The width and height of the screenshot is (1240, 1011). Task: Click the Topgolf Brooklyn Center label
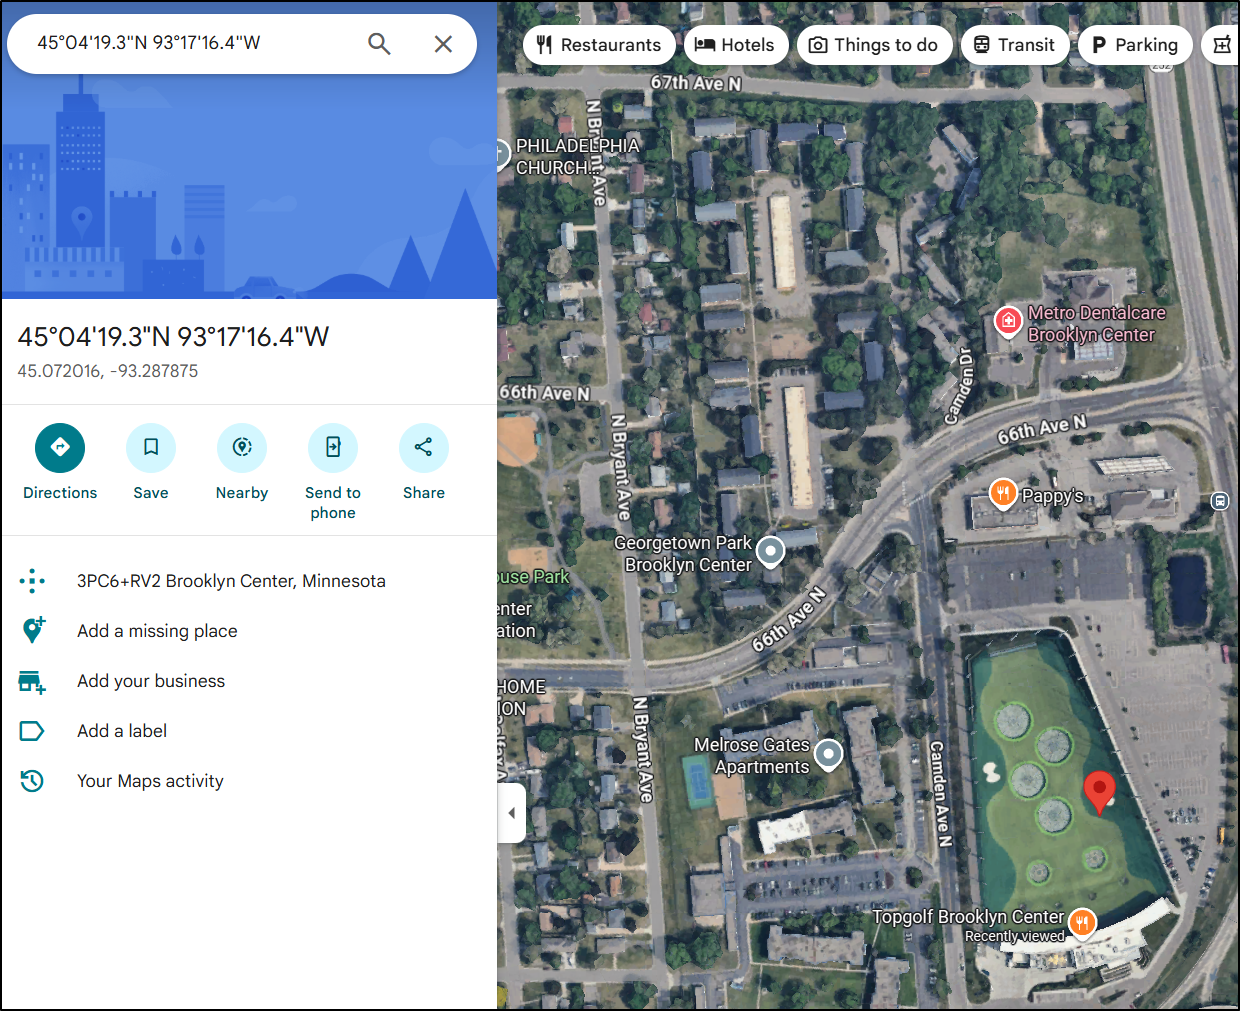pos(968,917)
